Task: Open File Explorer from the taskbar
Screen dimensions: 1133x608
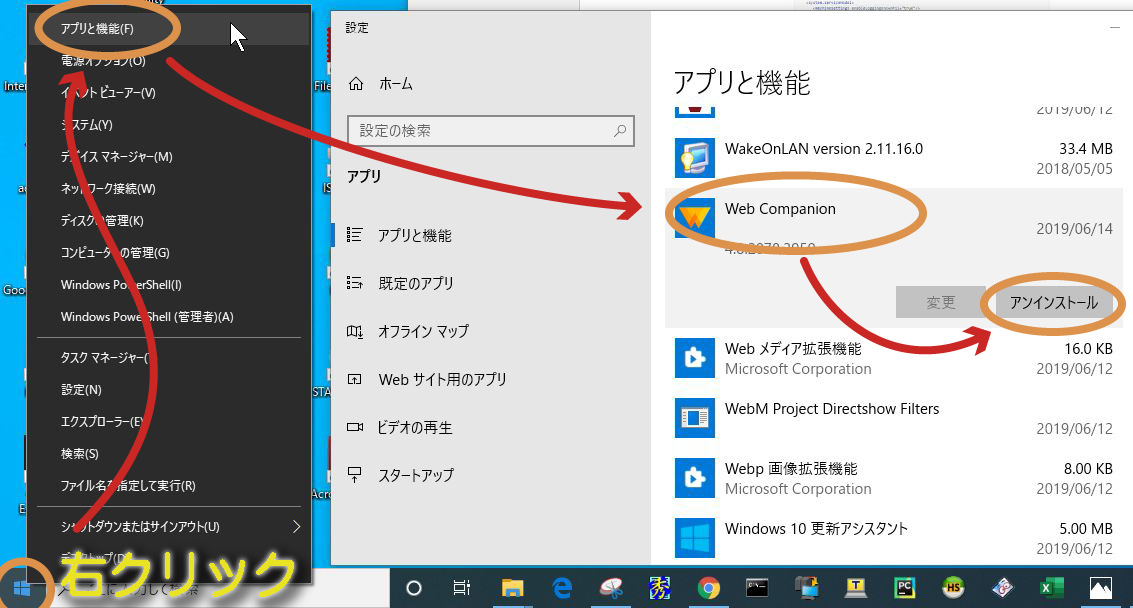Action: click(512, 588)
